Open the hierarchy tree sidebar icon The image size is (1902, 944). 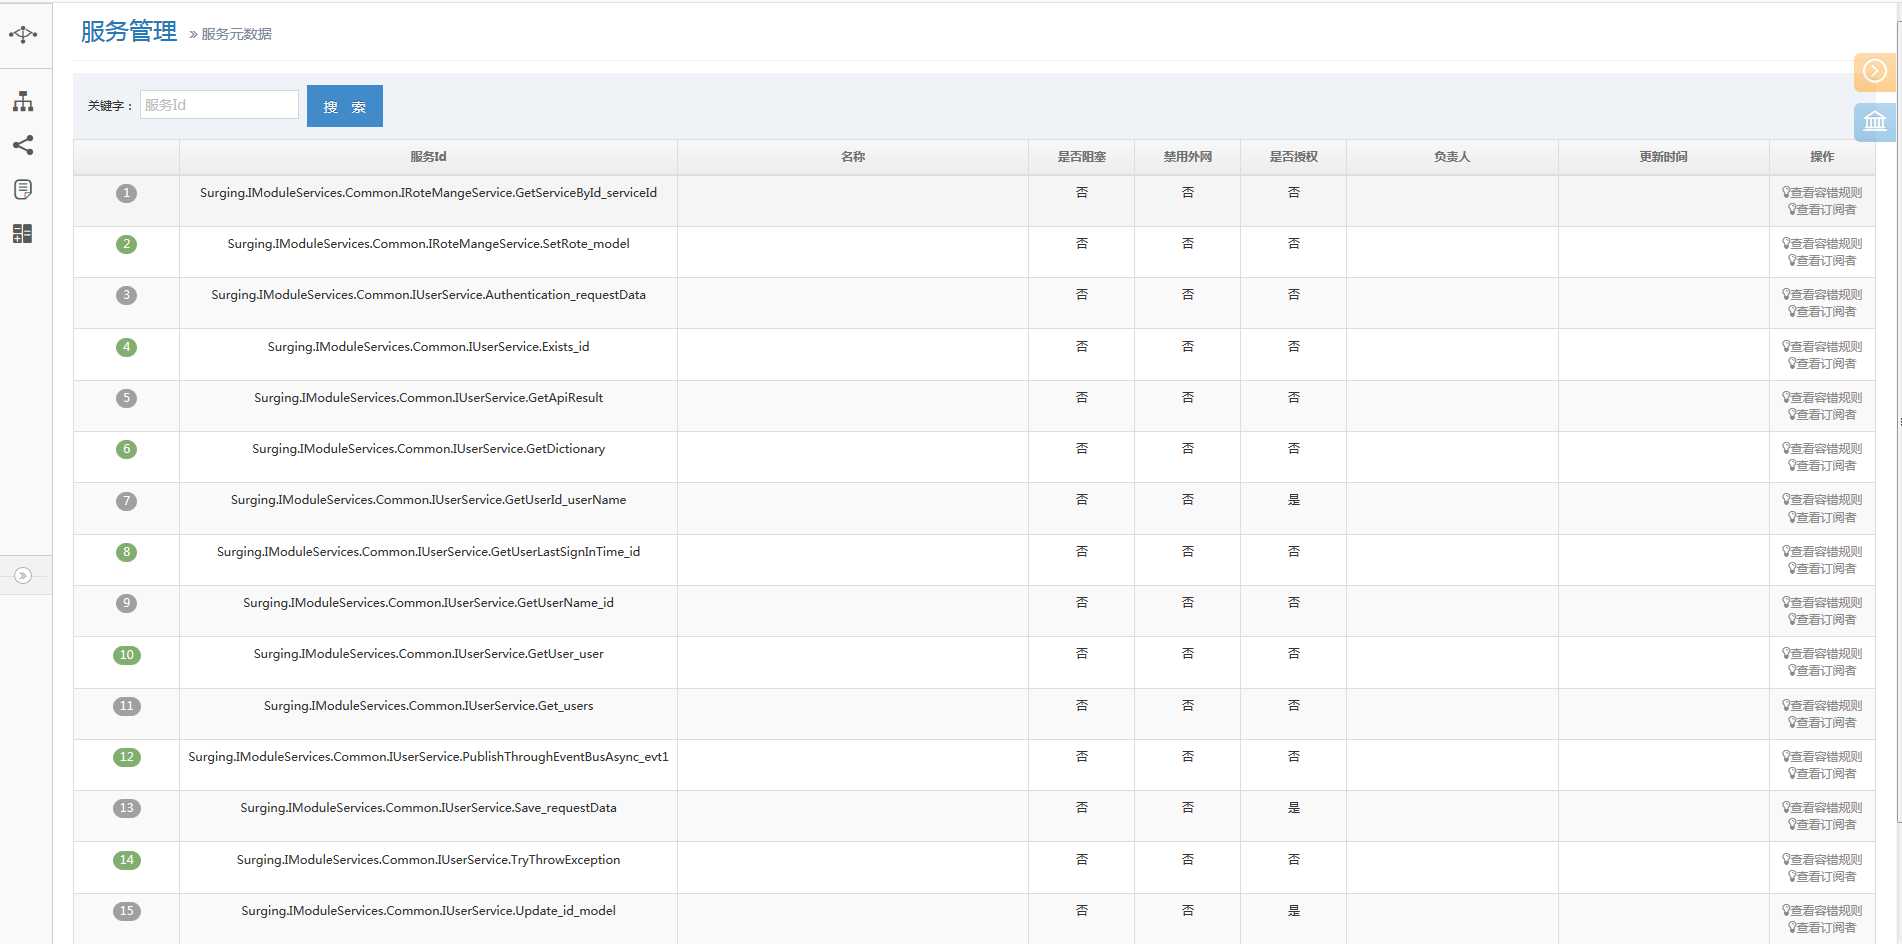pyautogui.click(x=23, y=101)
